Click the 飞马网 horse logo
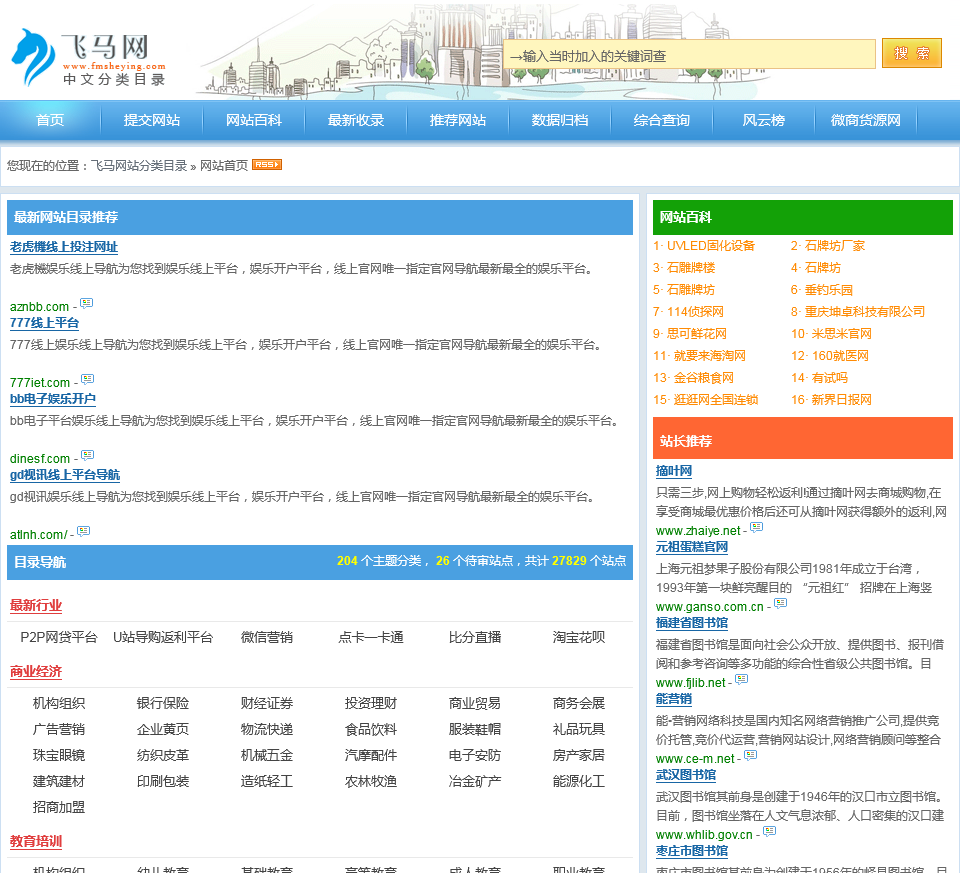Image resolution: width=960 pixels, height=873 pixels. pos(34,57)
